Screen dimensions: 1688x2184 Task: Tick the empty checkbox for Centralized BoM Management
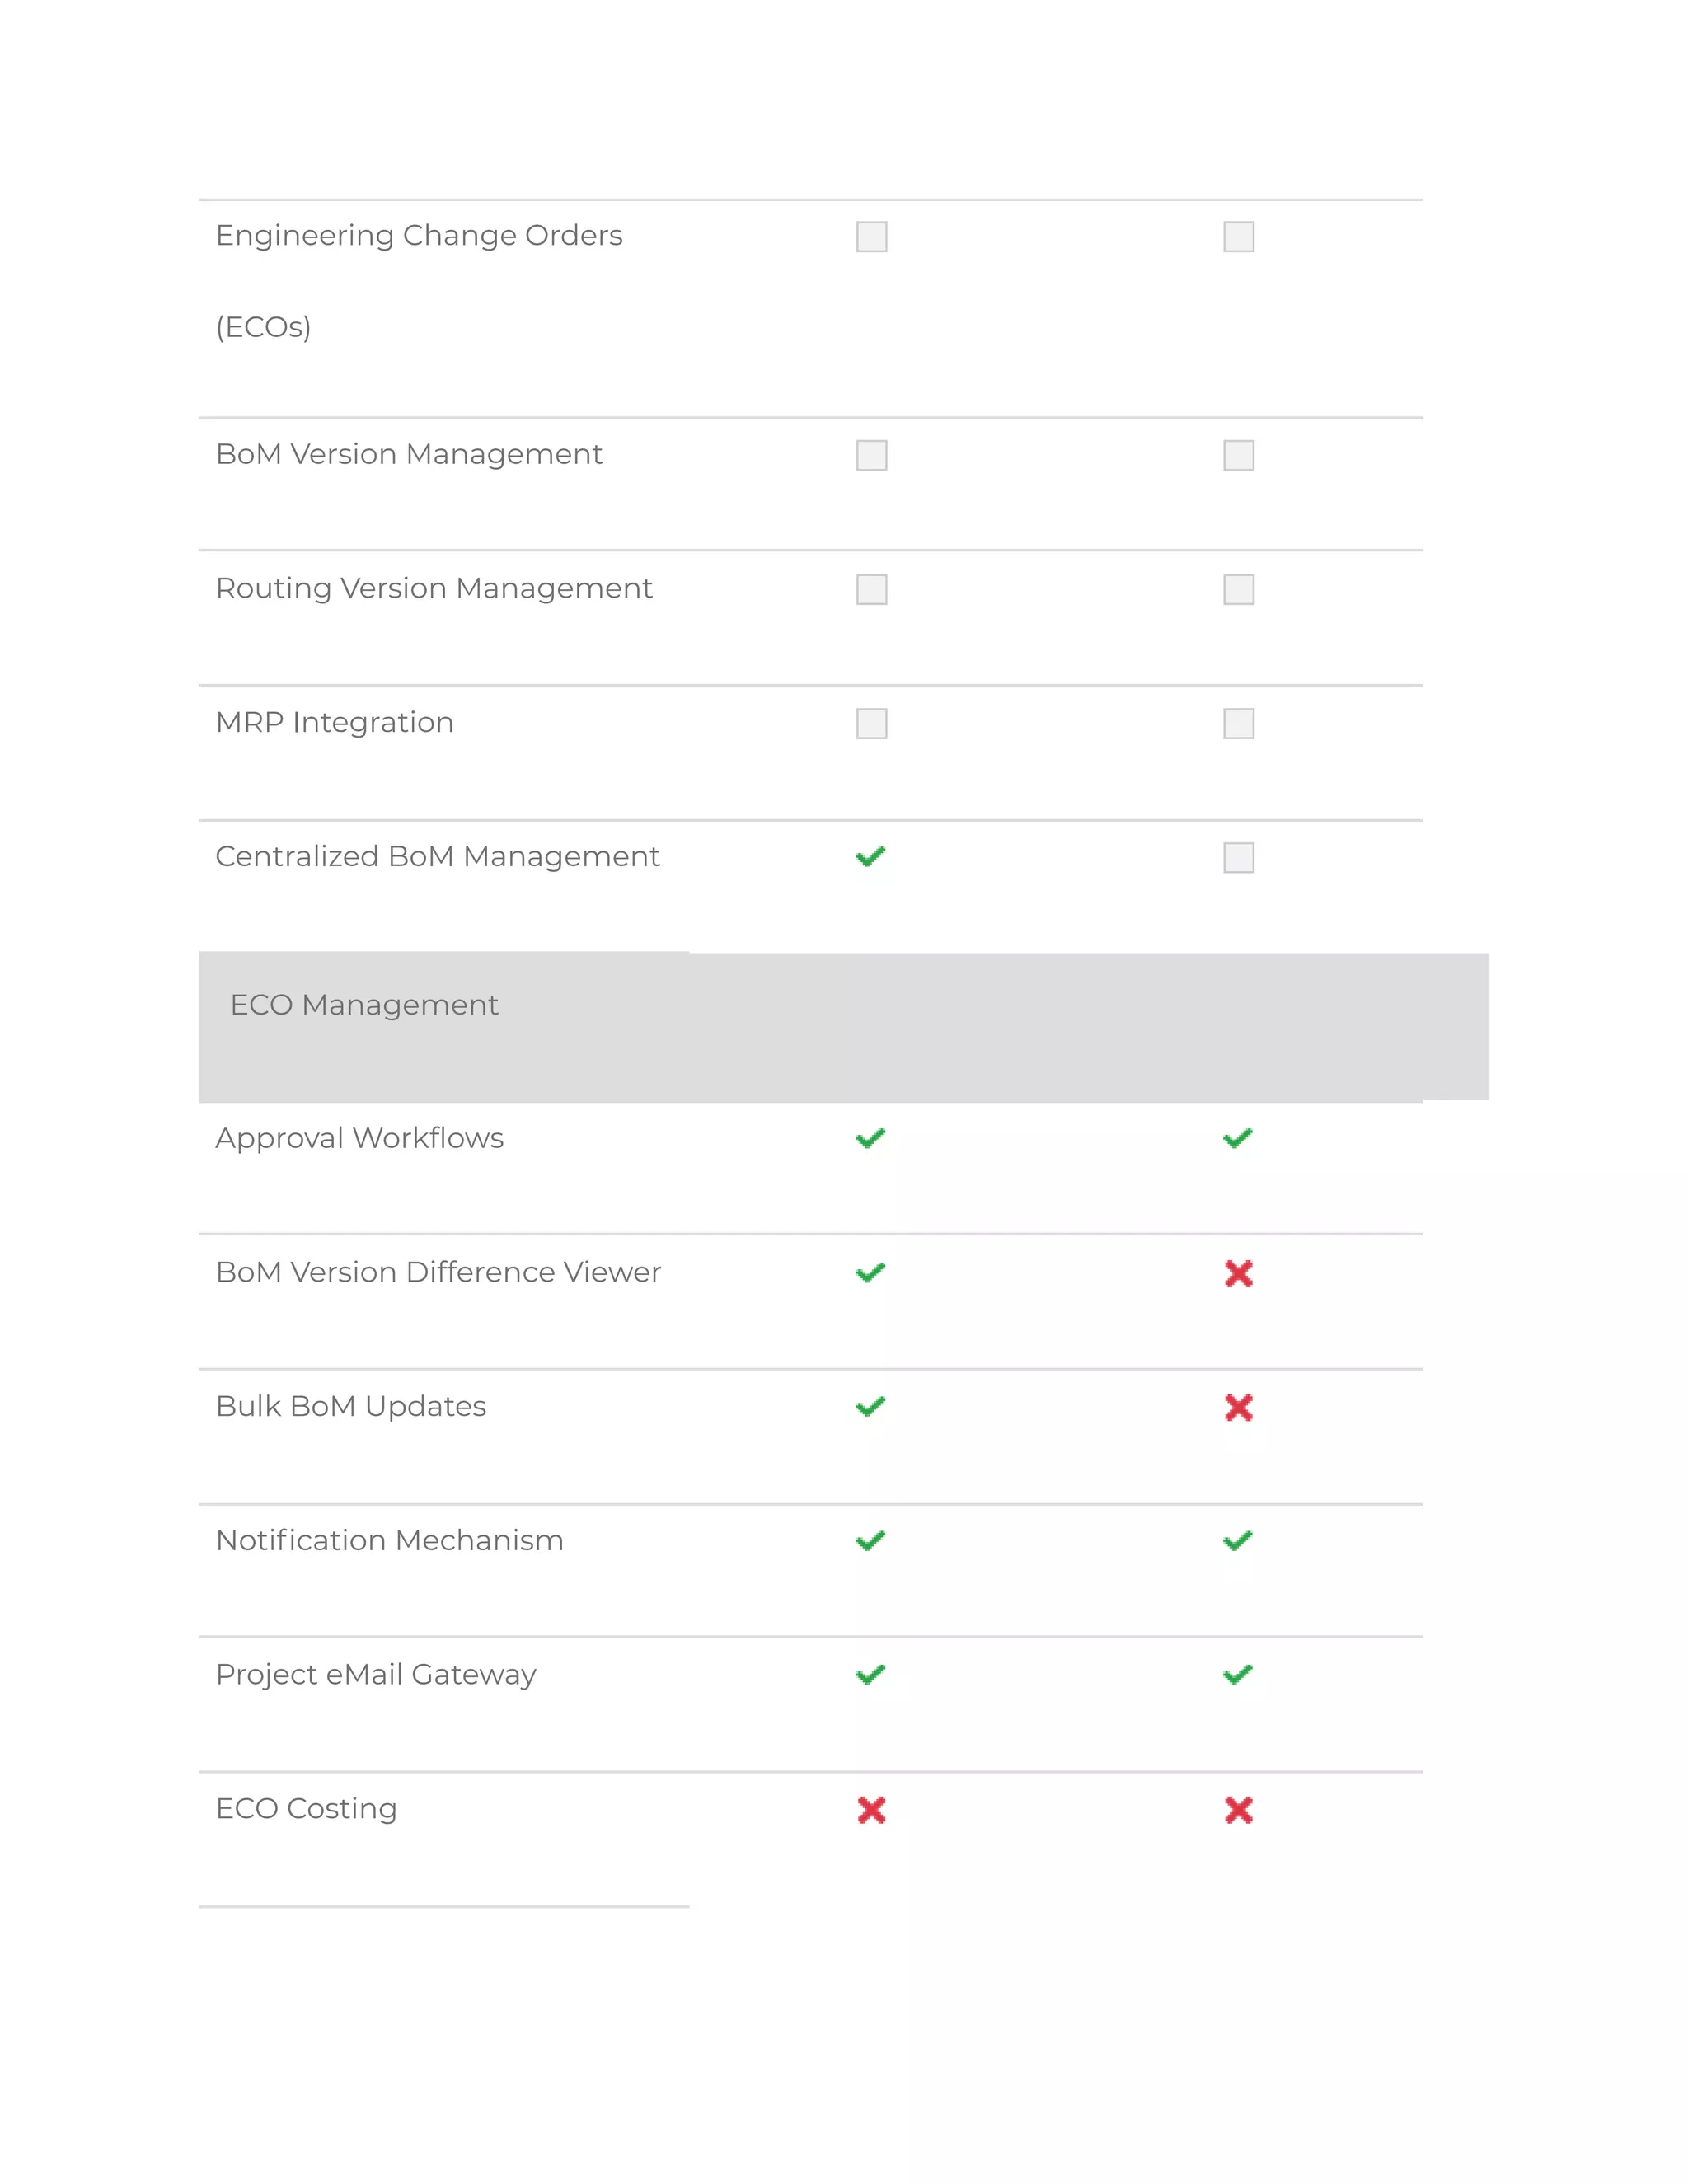(x=1238, y=857)
